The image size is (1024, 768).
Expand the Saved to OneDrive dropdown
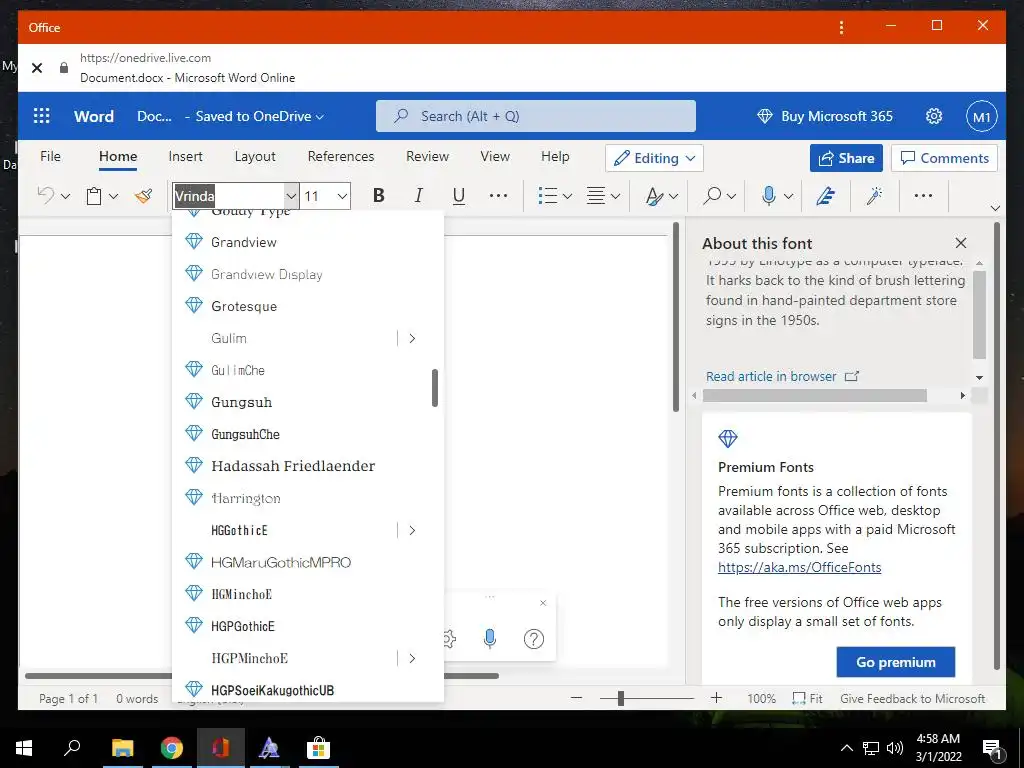259,116
